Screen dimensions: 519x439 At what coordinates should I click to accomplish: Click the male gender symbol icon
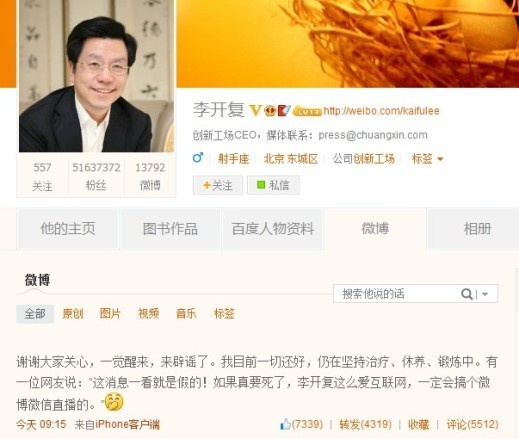198,158
